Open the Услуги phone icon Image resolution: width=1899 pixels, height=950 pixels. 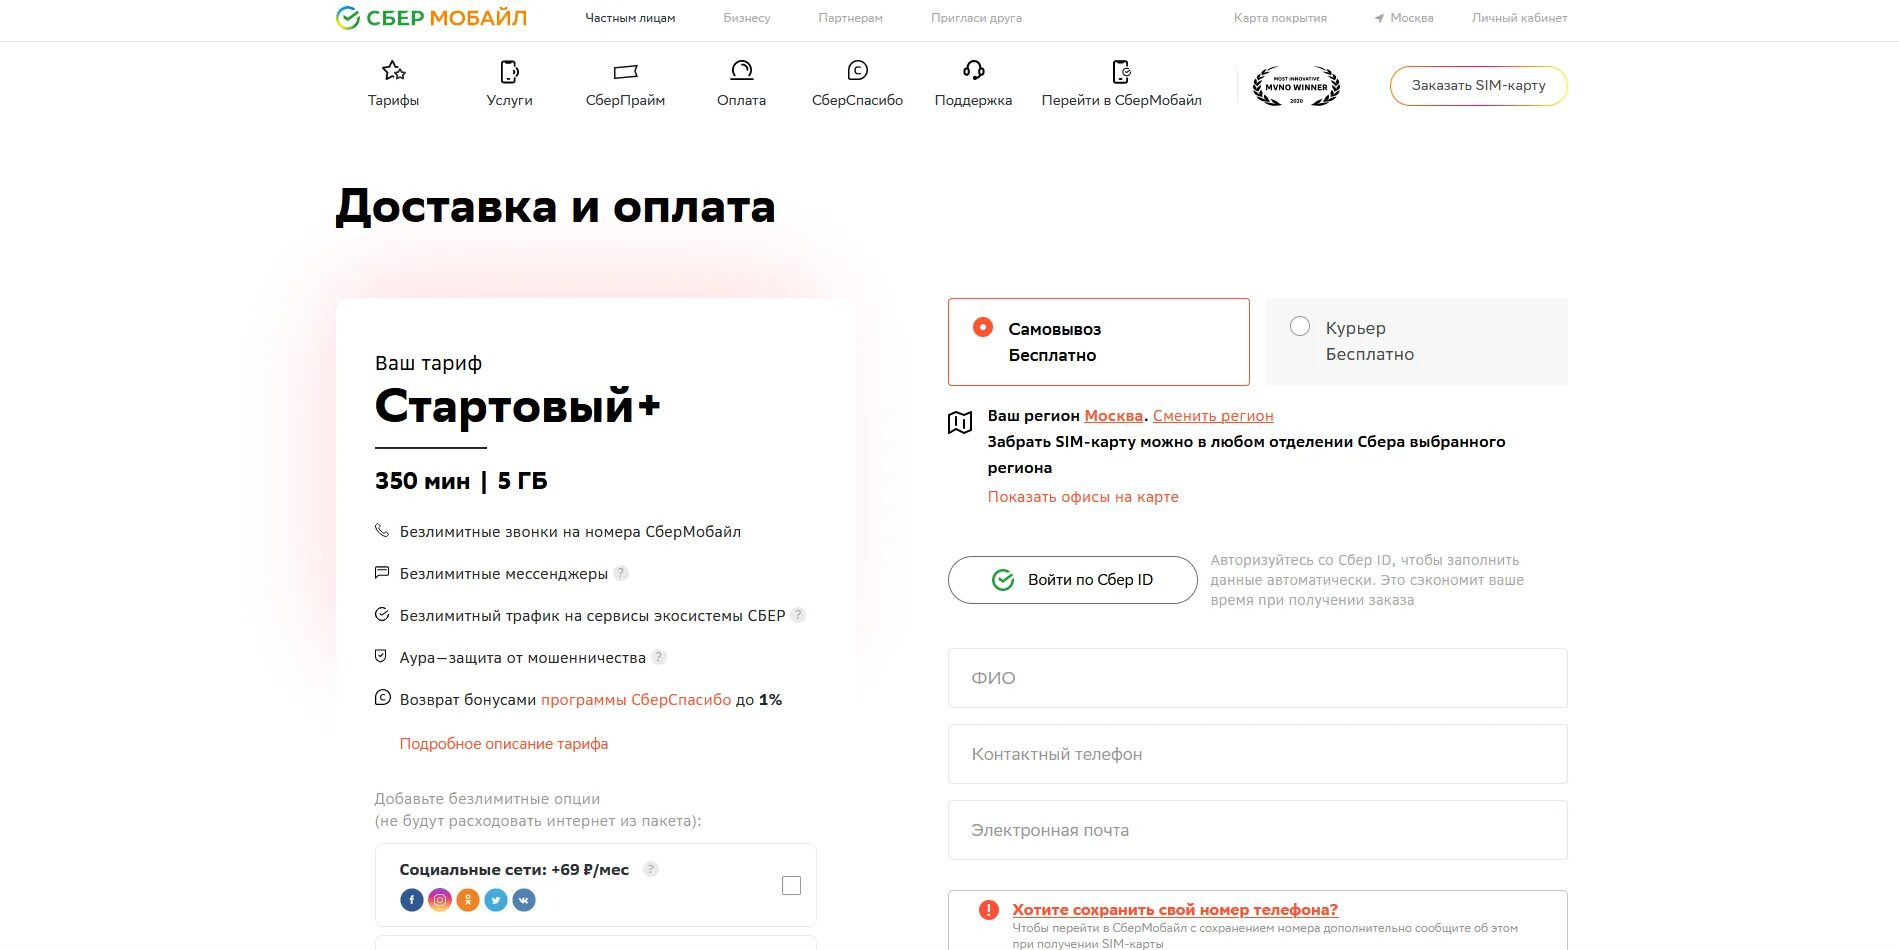tap(510, 71)
